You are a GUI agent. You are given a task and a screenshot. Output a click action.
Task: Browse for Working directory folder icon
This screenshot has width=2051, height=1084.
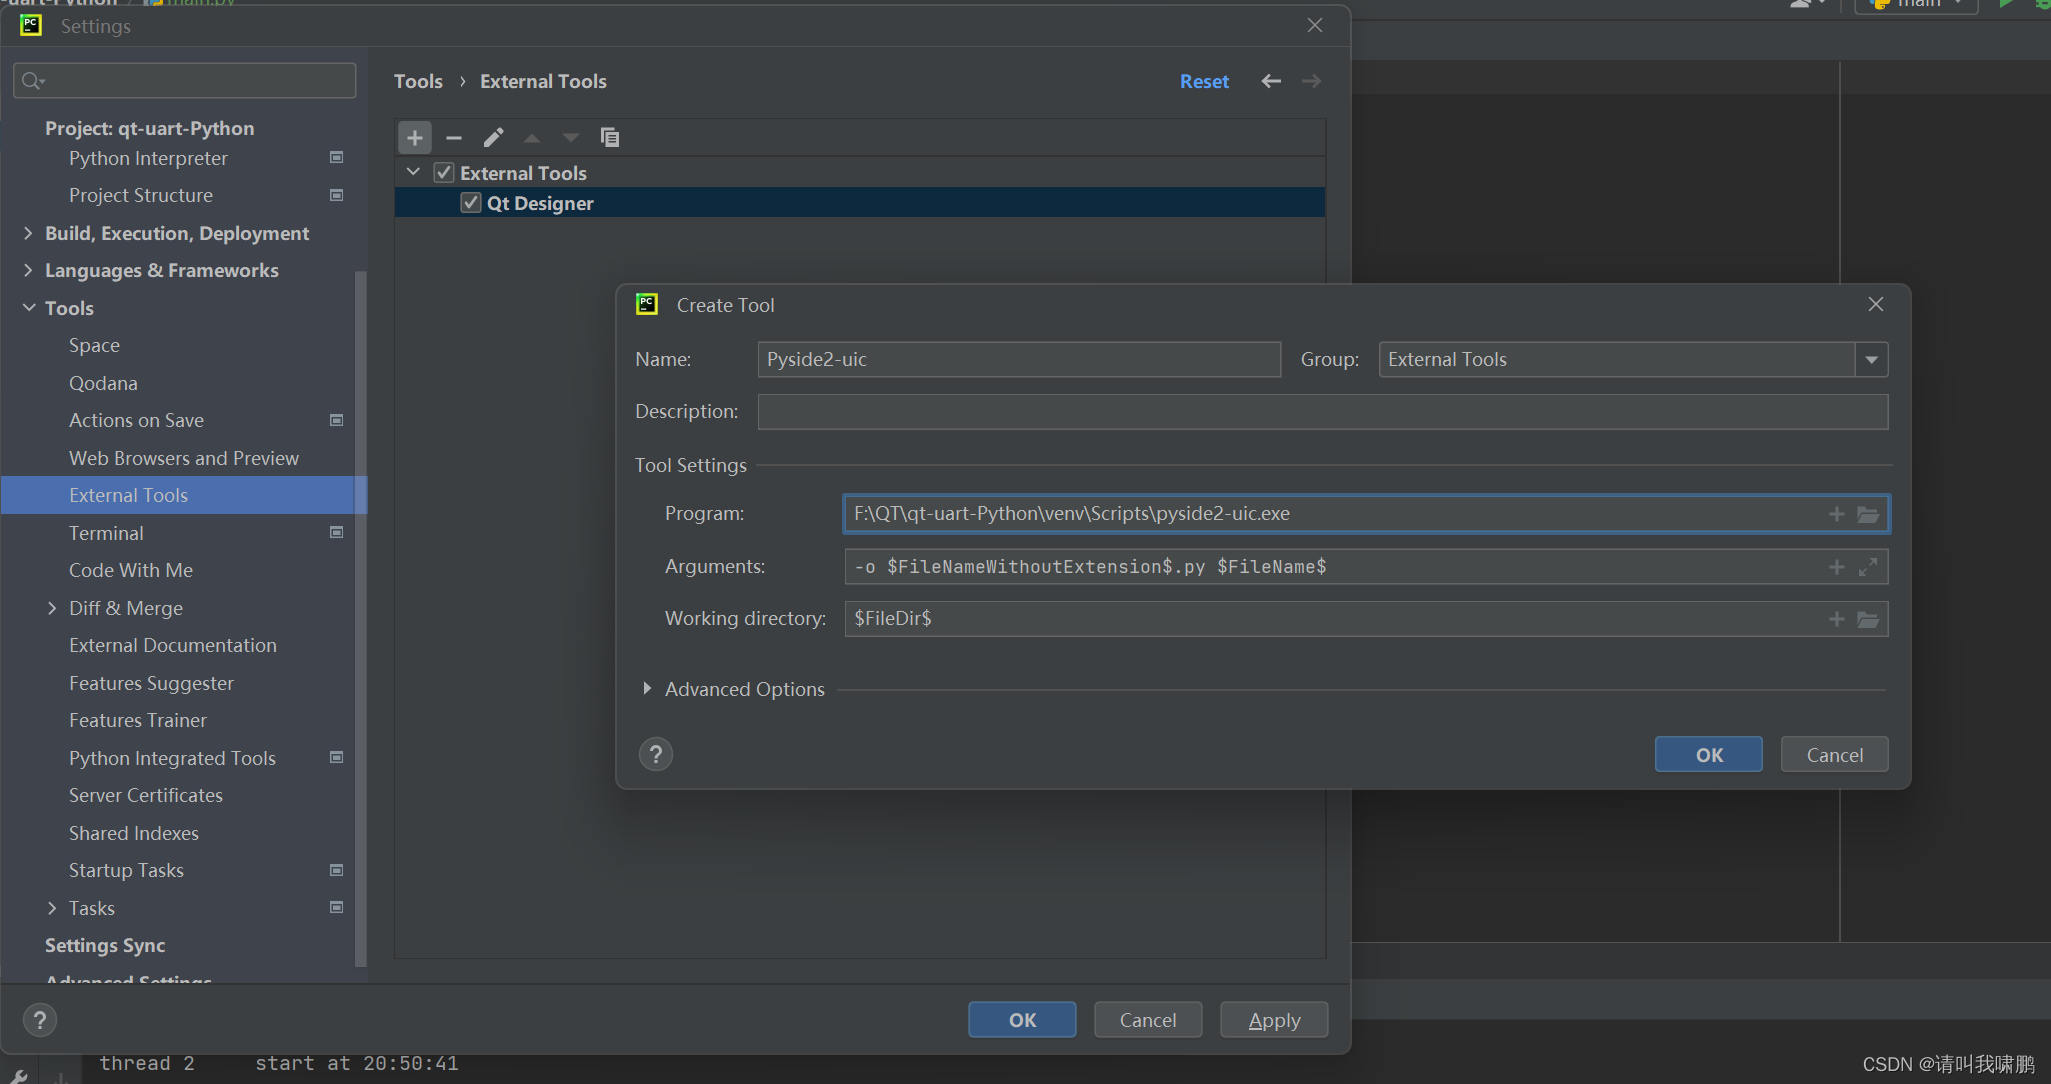point(1867,619)
